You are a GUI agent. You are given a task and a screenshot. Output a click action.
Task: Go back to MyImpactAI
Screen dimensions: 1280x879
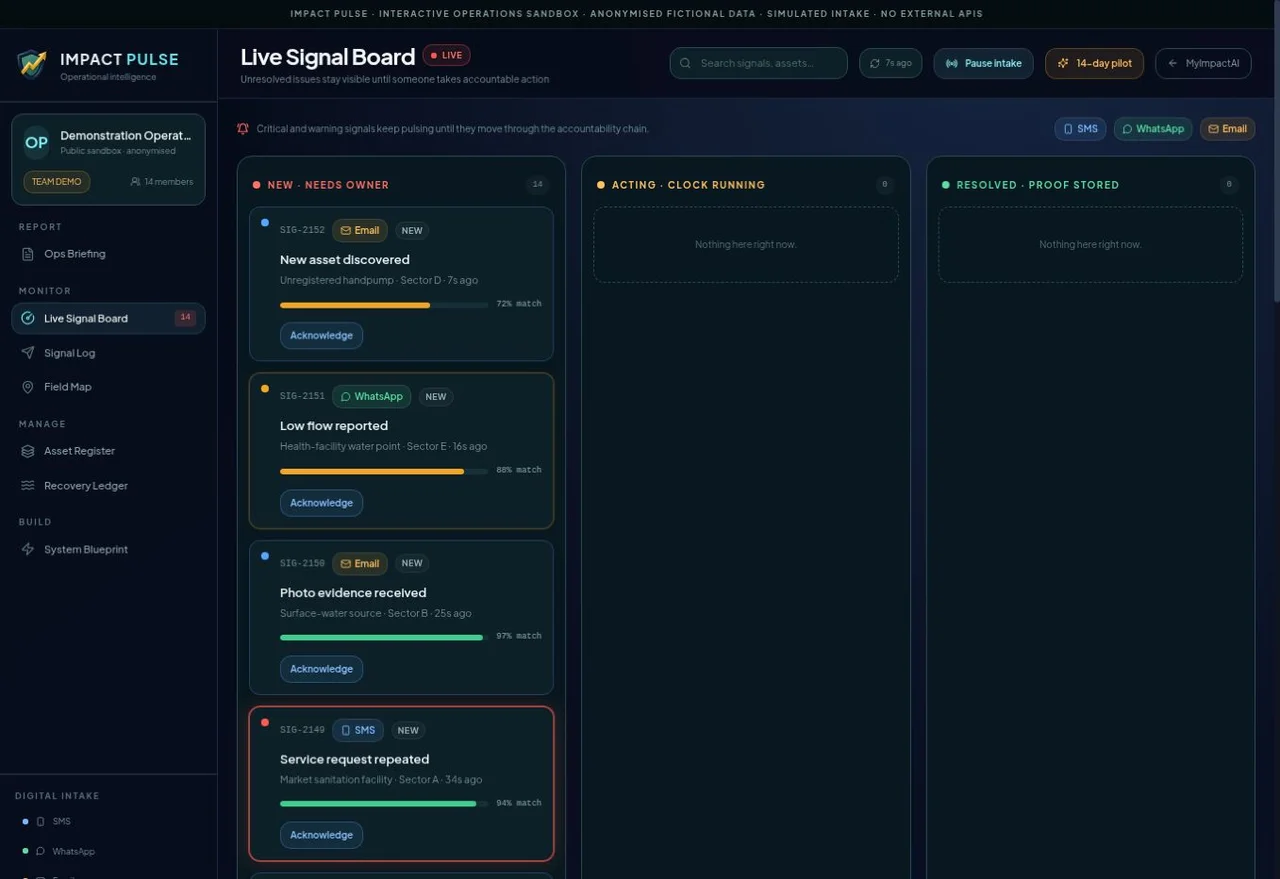pos(1203,63)
